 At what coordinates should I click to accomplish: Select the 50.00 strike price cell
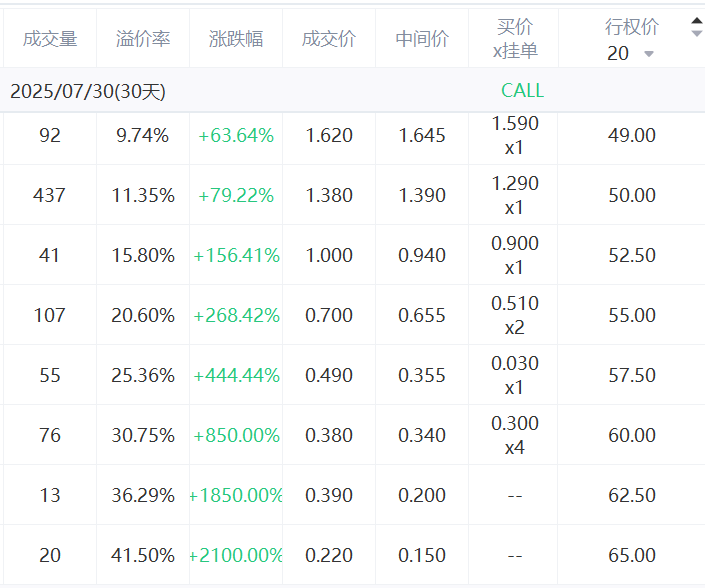pos(631,196)
